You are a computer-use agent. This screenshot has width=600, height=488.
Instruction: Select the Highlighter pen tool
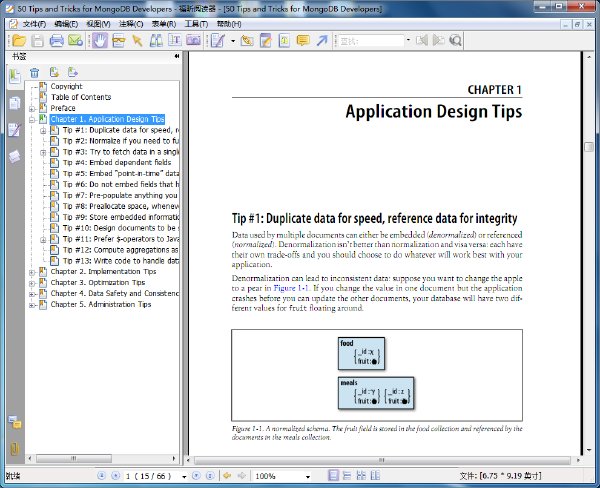(x=247, y=40)
